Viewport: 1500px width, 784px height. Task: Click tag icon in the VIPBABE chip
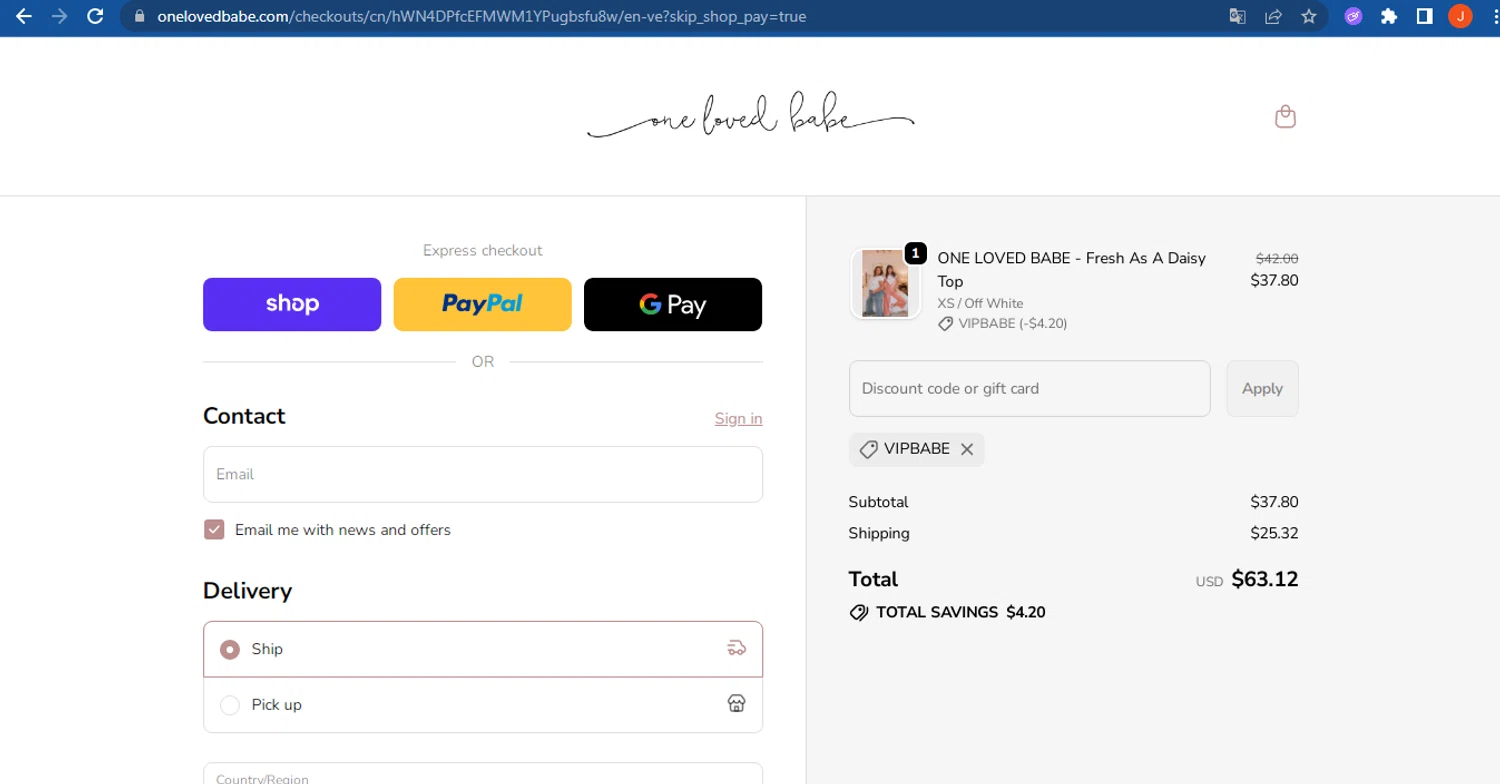[x=869, y=449]
